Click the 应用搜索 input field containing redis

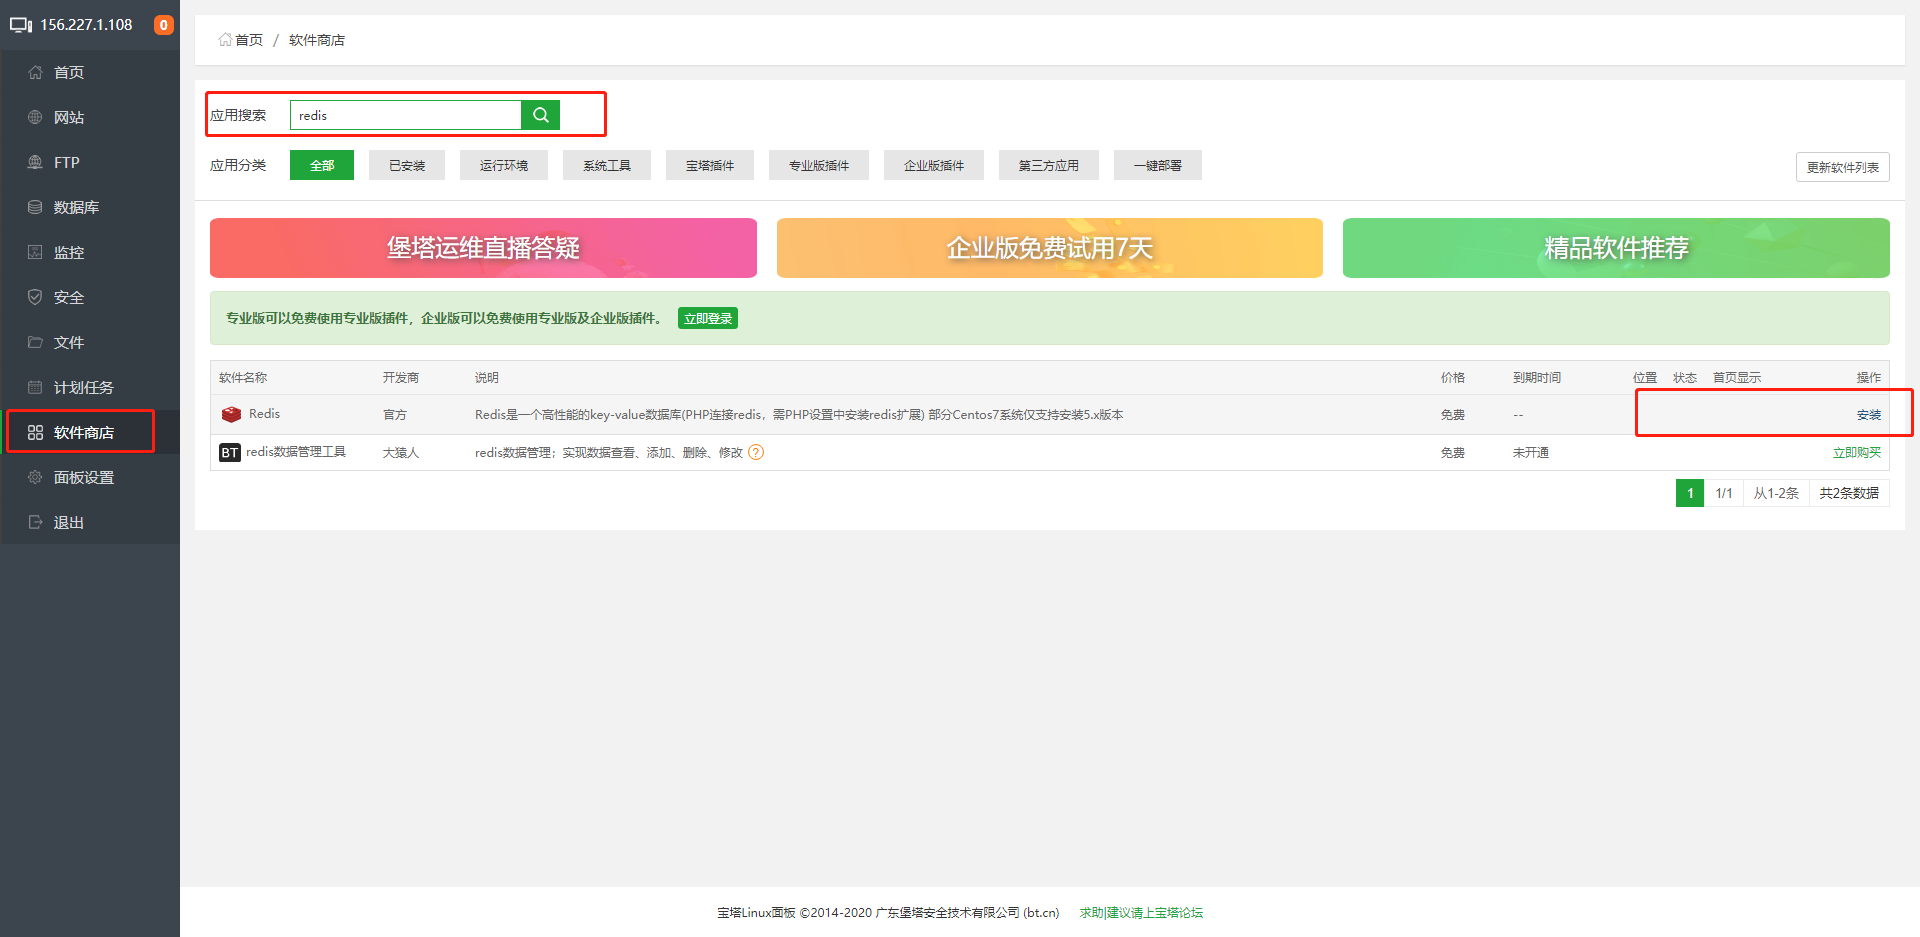406,115
